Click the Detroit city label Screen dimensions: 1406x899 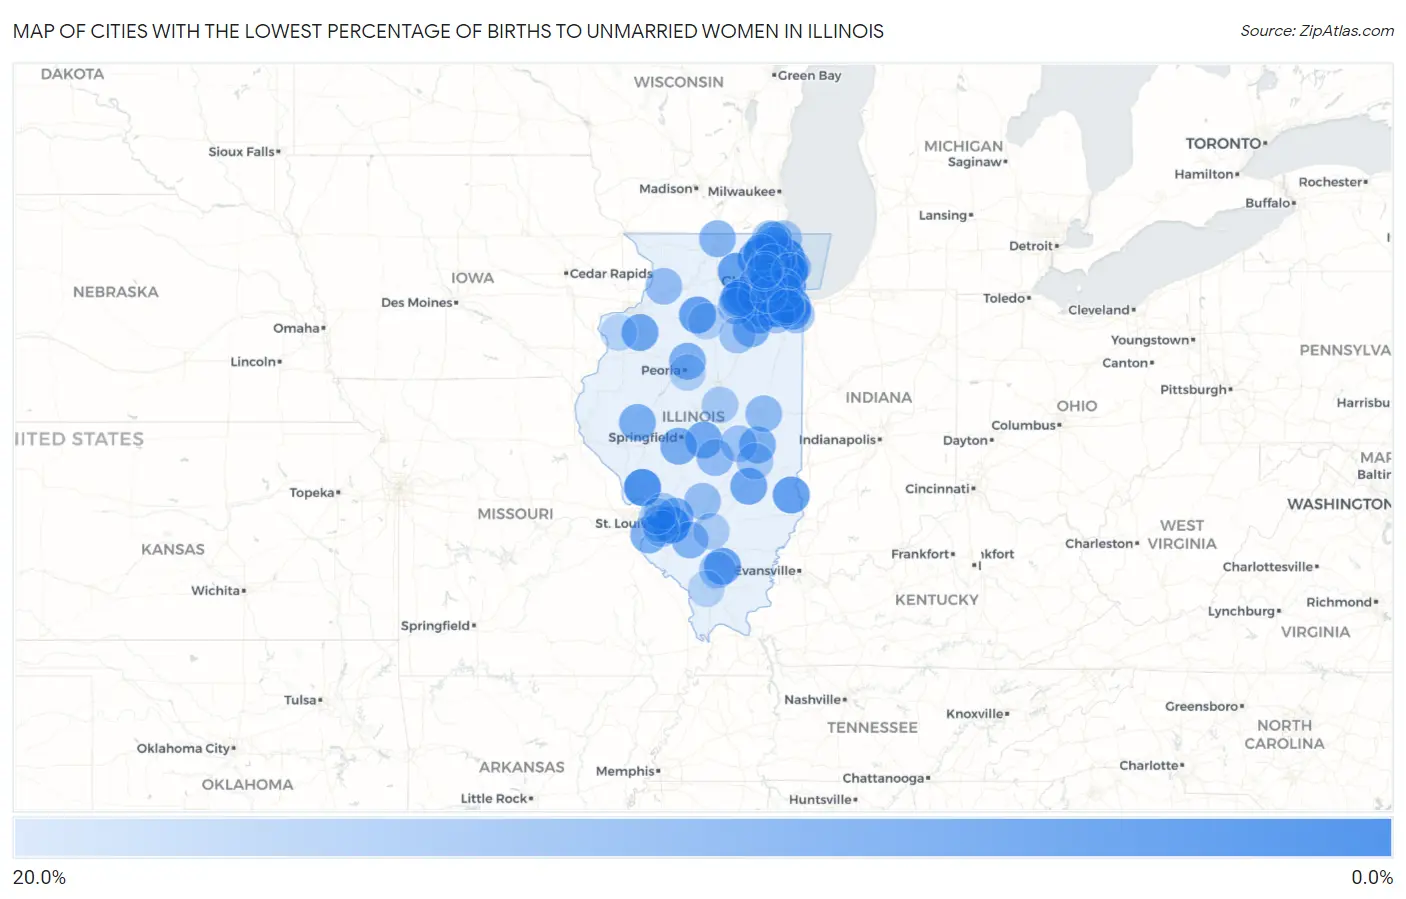pyautogui.click(x=1033, y=245)
